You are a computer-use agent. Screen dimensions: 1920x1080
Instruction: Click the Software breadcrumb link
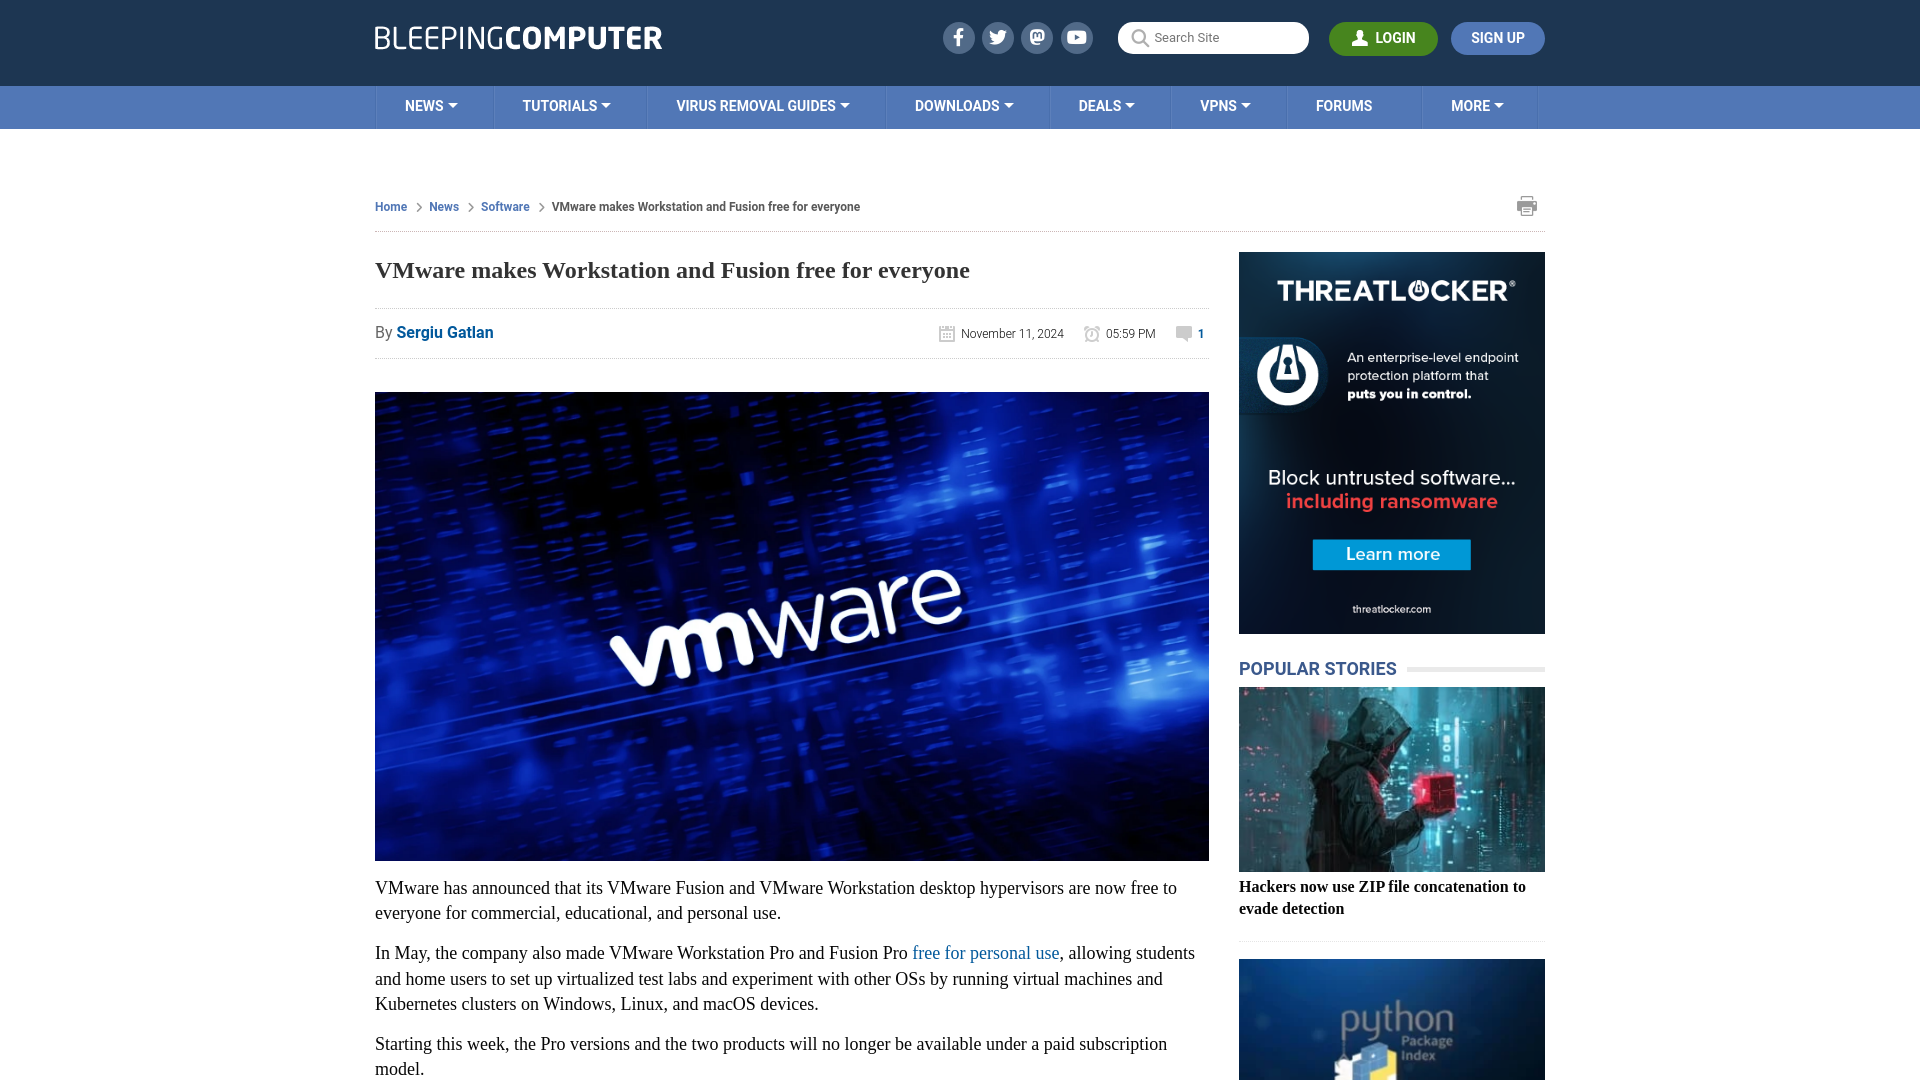(x=505, y=206)
